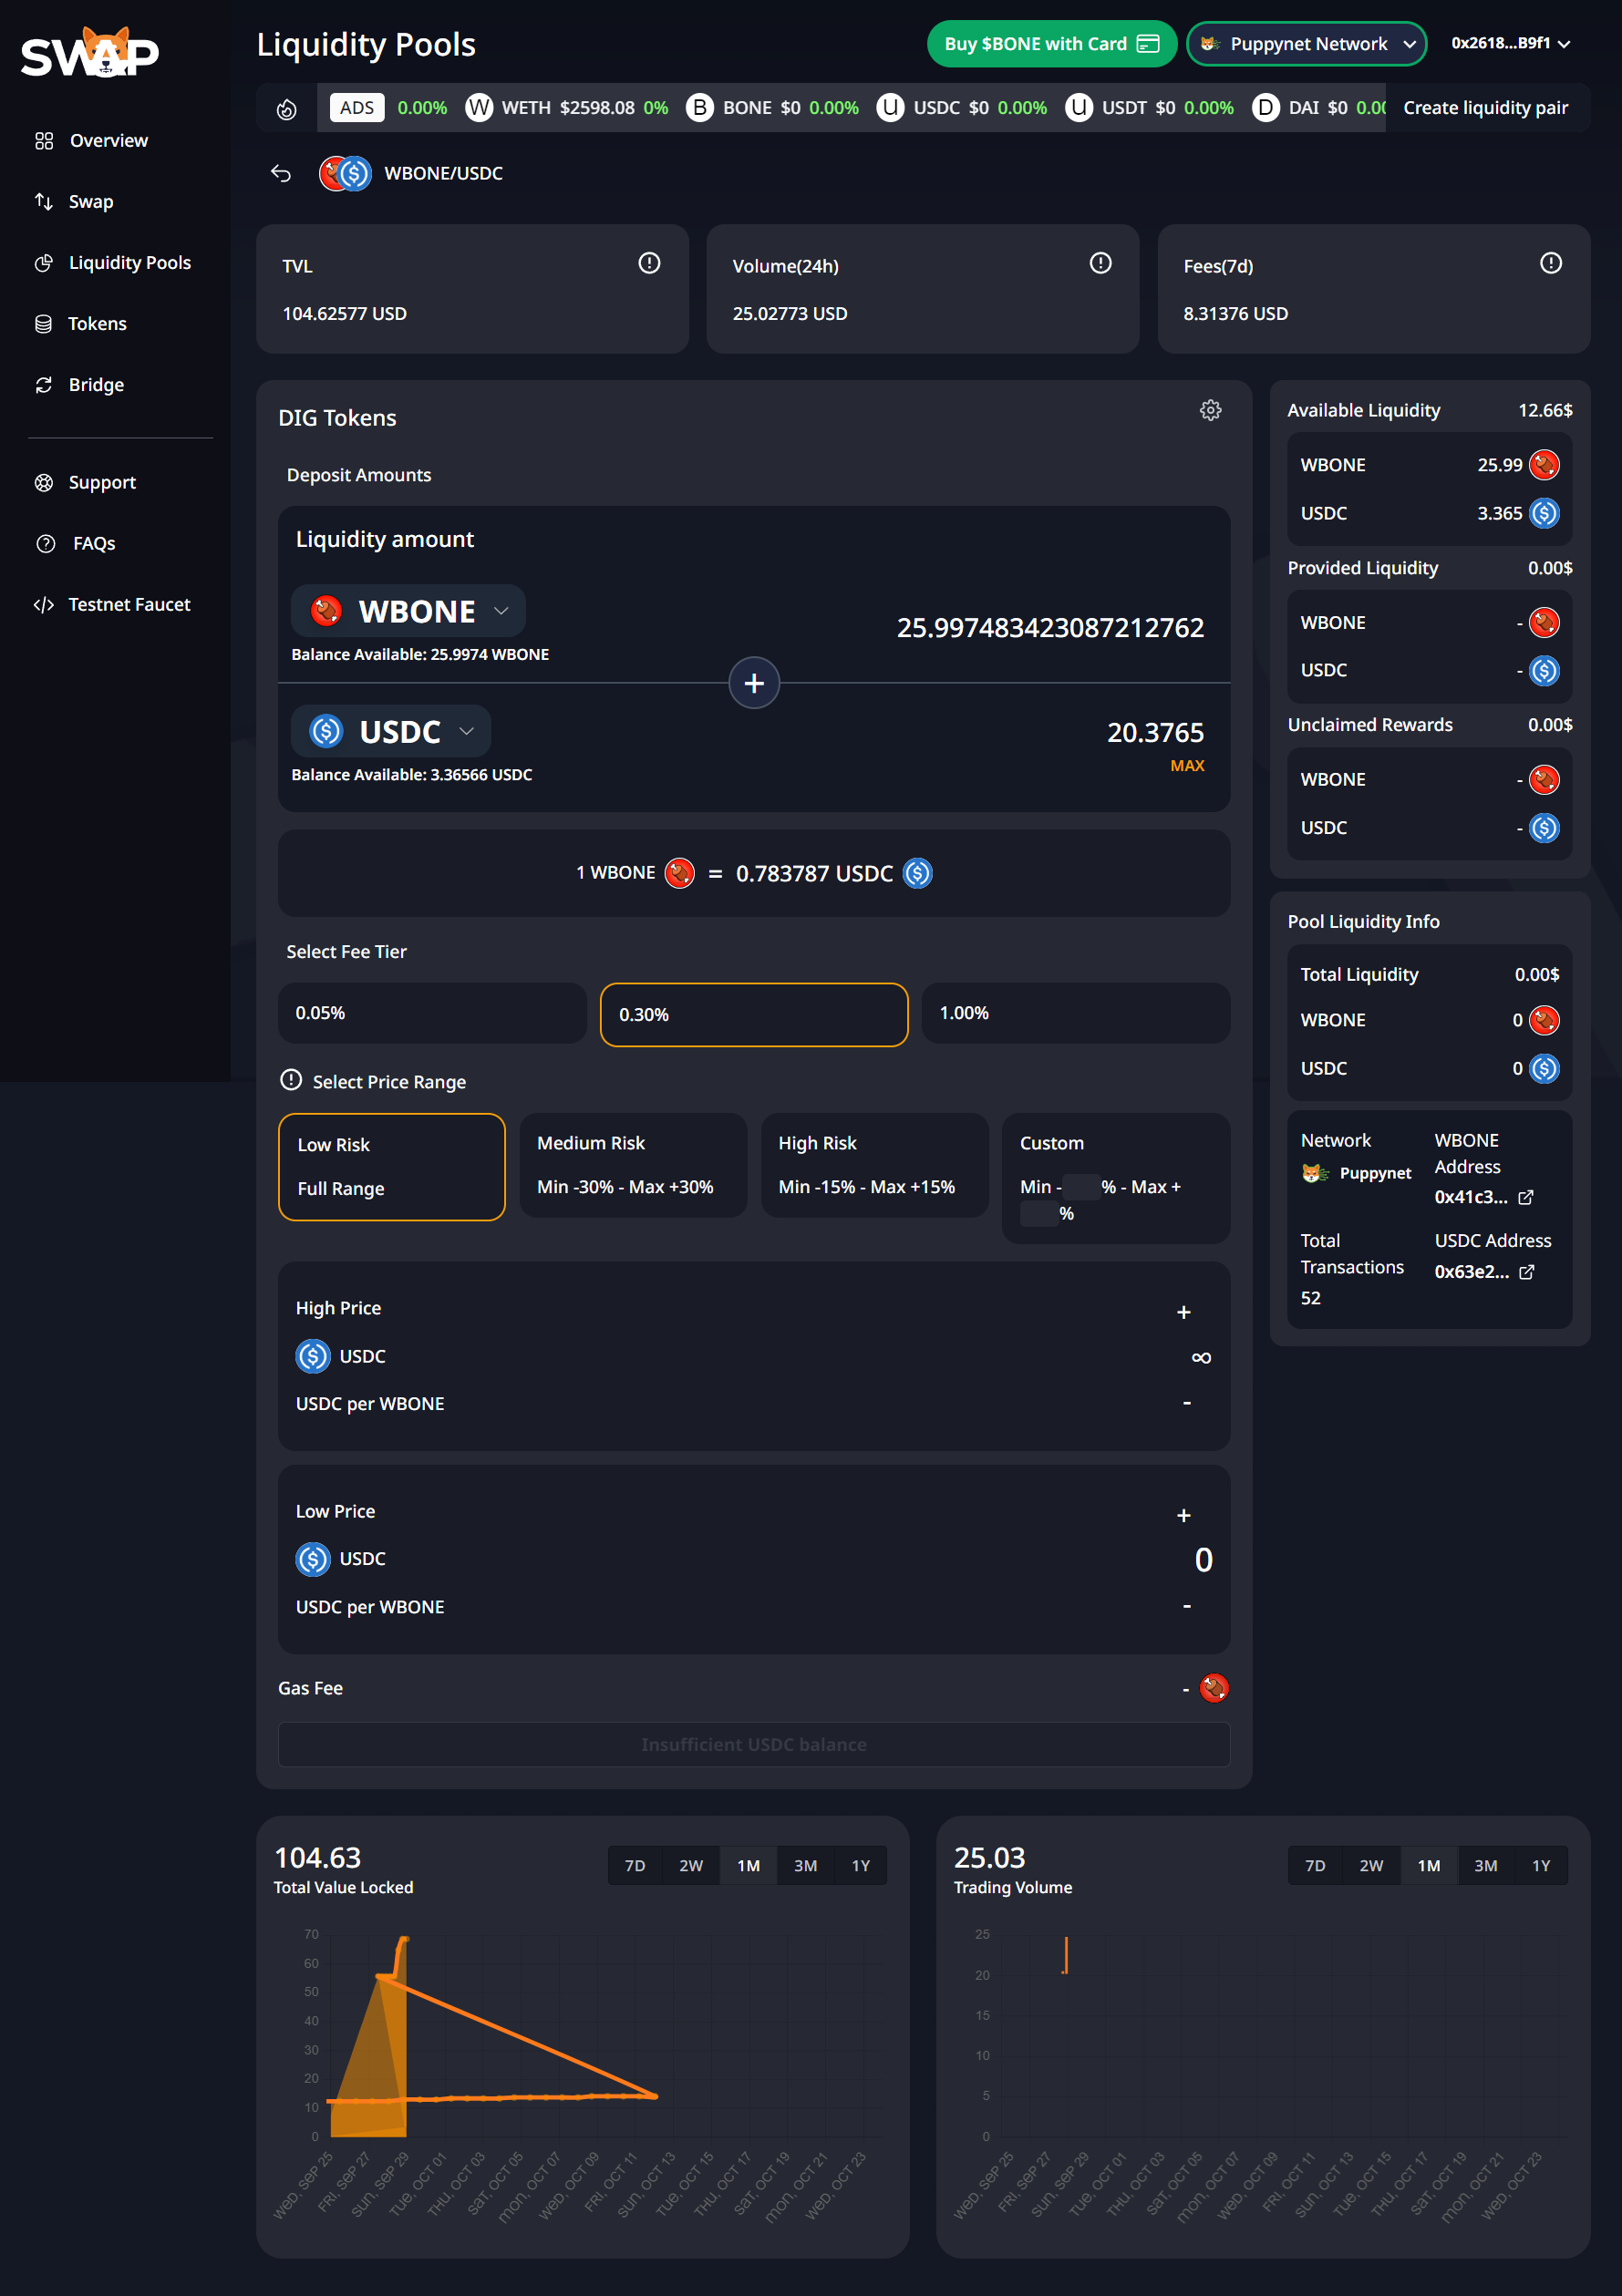The height and width of the screenshot is (2296, 1622).
Task: Click the TVL info icon
Action: point(649,263)
